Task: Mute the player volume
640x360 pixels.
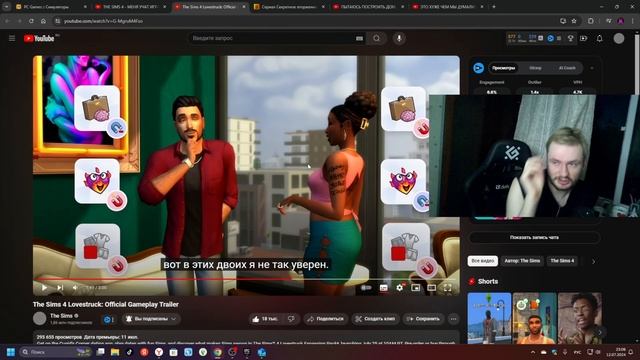Action: 76,288
